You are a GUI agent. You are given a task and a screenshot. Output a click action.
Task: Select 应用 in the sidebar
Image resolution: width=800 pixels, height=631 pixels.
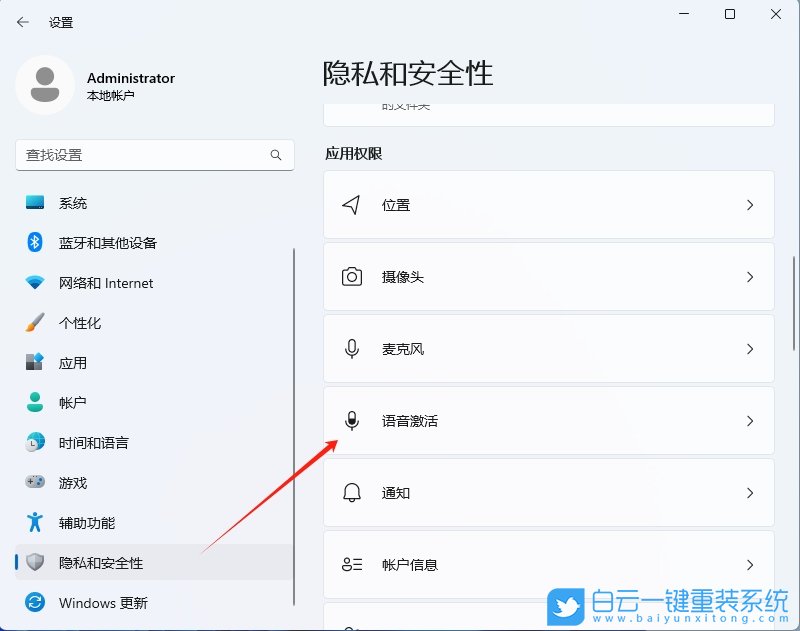tap(73, 363)
